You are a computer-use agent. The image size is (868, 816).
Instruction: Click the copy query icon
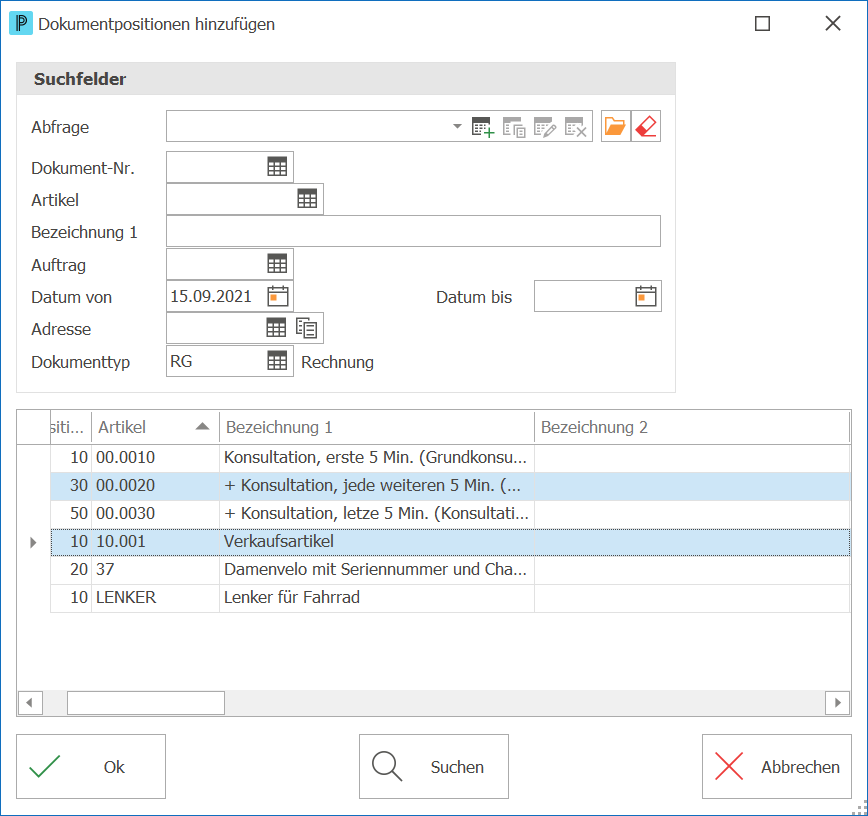(x=514, y=127)
